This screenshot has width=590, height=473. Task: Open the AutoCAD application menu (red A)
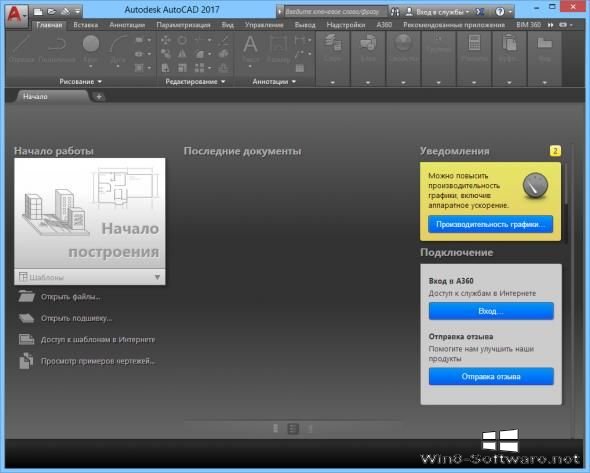pyautogui.click(x=16, y=15)
